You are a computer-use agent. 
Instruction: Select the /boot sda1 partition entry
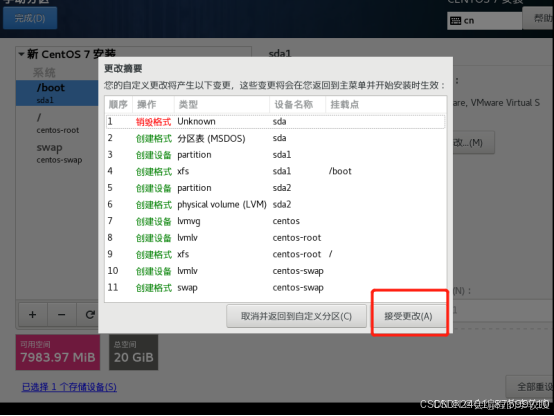point(57,93)
